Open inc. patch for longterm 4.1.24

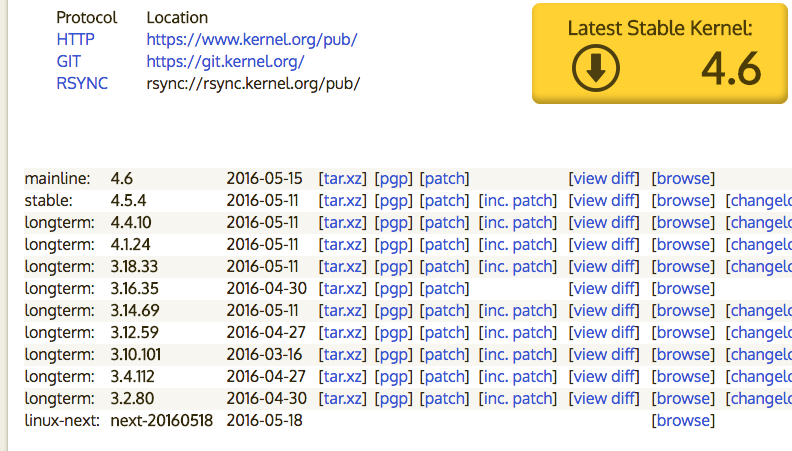(x=518, y=244)
